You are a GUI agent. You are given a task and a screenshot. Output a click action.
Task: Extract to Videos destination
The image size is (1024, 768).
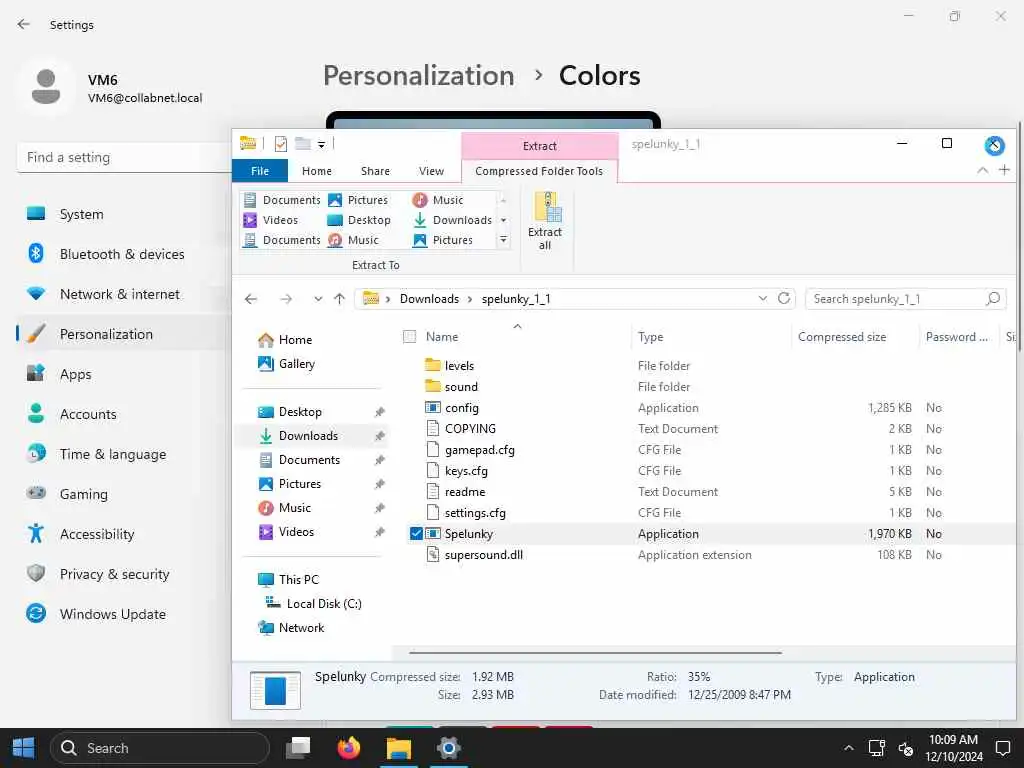pos(270,220)
